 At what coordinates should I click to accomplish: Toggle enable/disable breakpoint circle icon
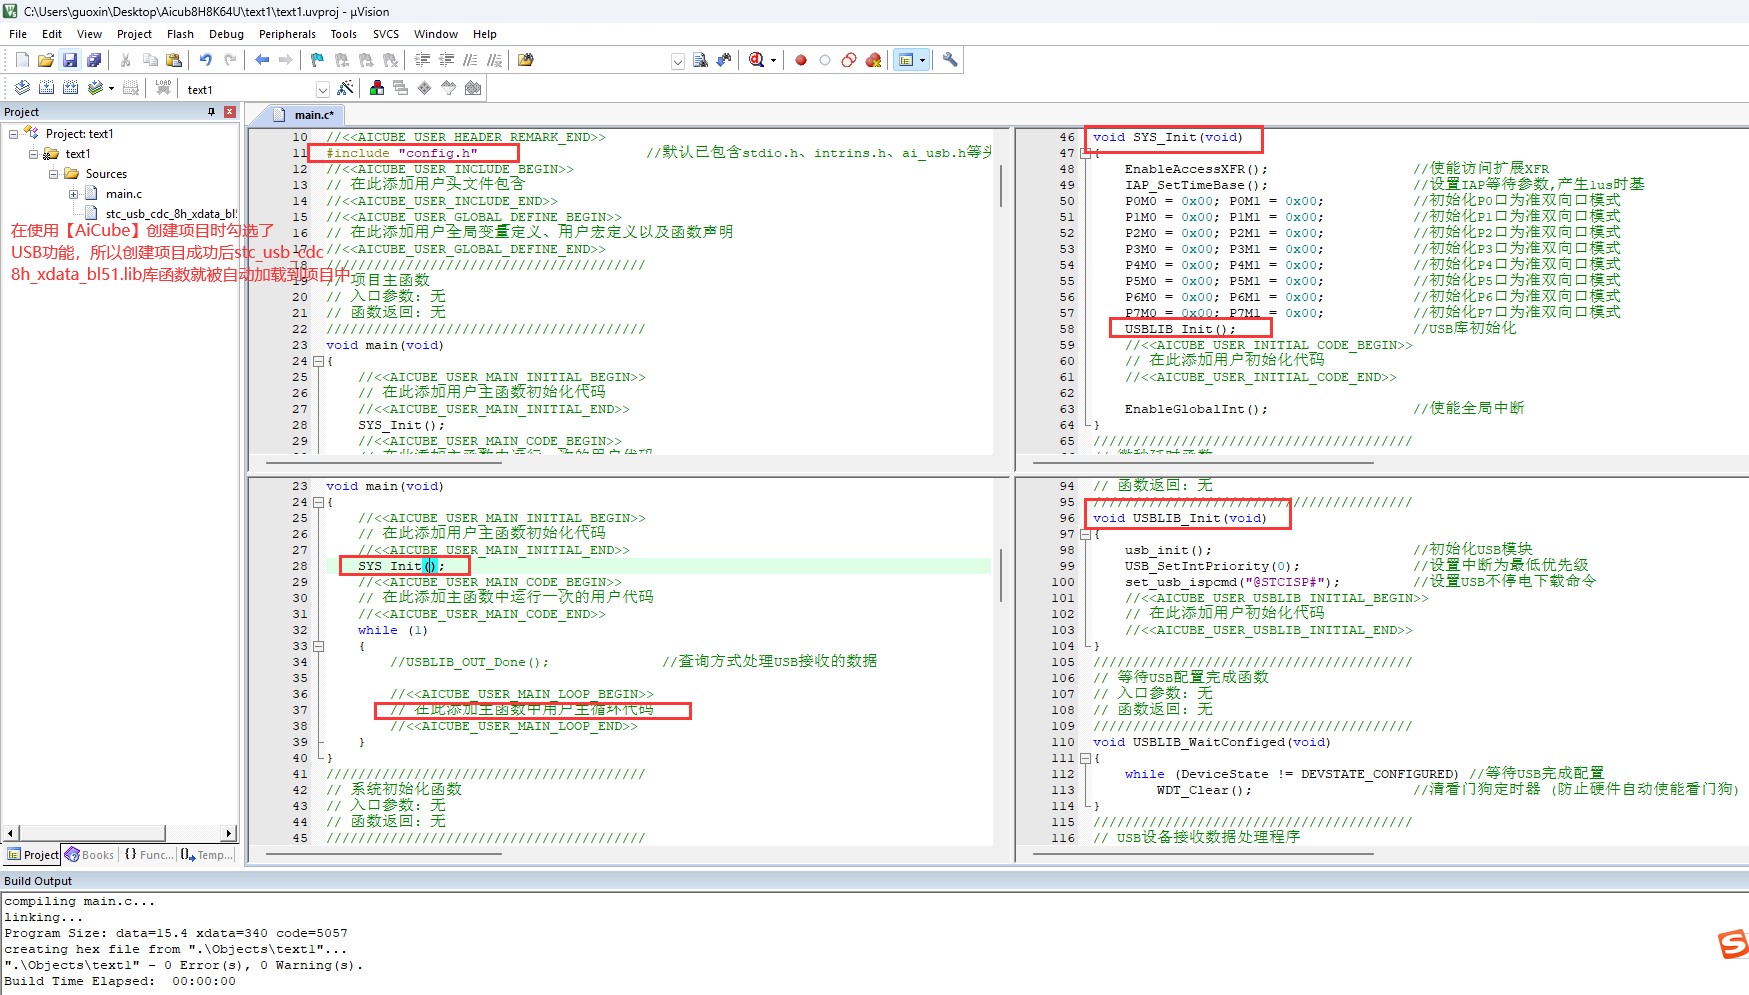[825, 60]
